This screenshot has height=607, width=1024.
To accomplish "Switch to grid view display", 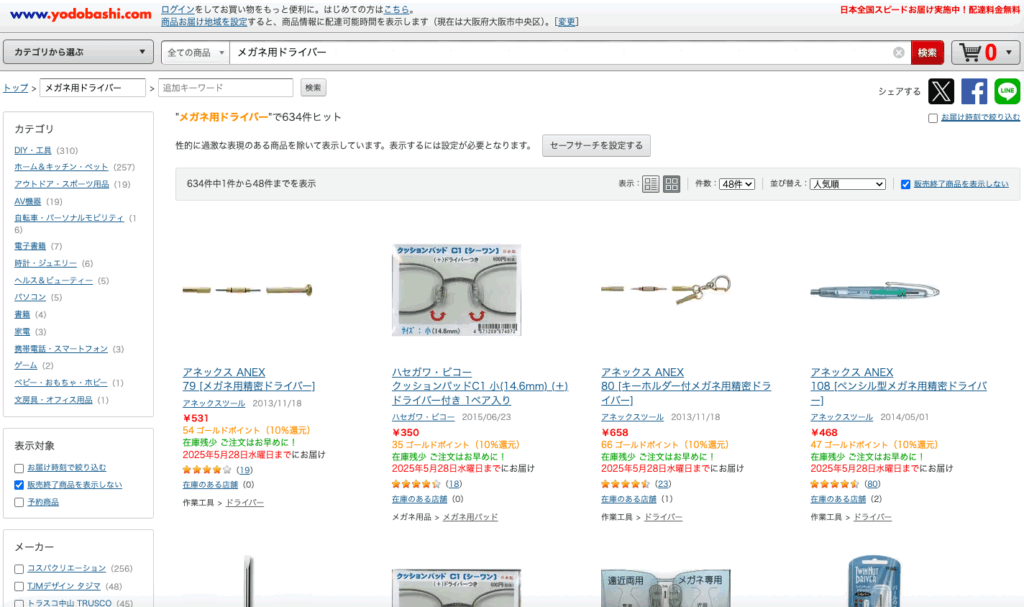I will tap(671, 184).
